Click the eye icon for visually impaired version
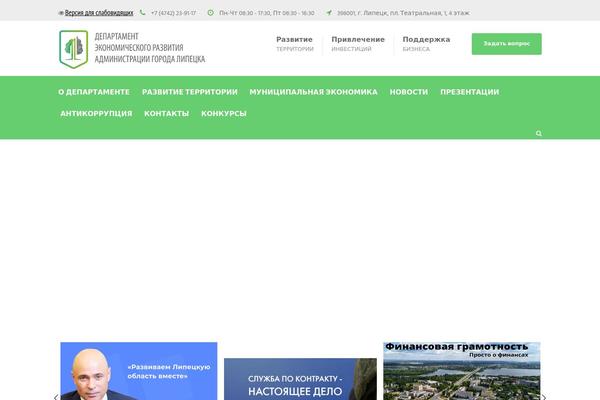 pos(61,13)
